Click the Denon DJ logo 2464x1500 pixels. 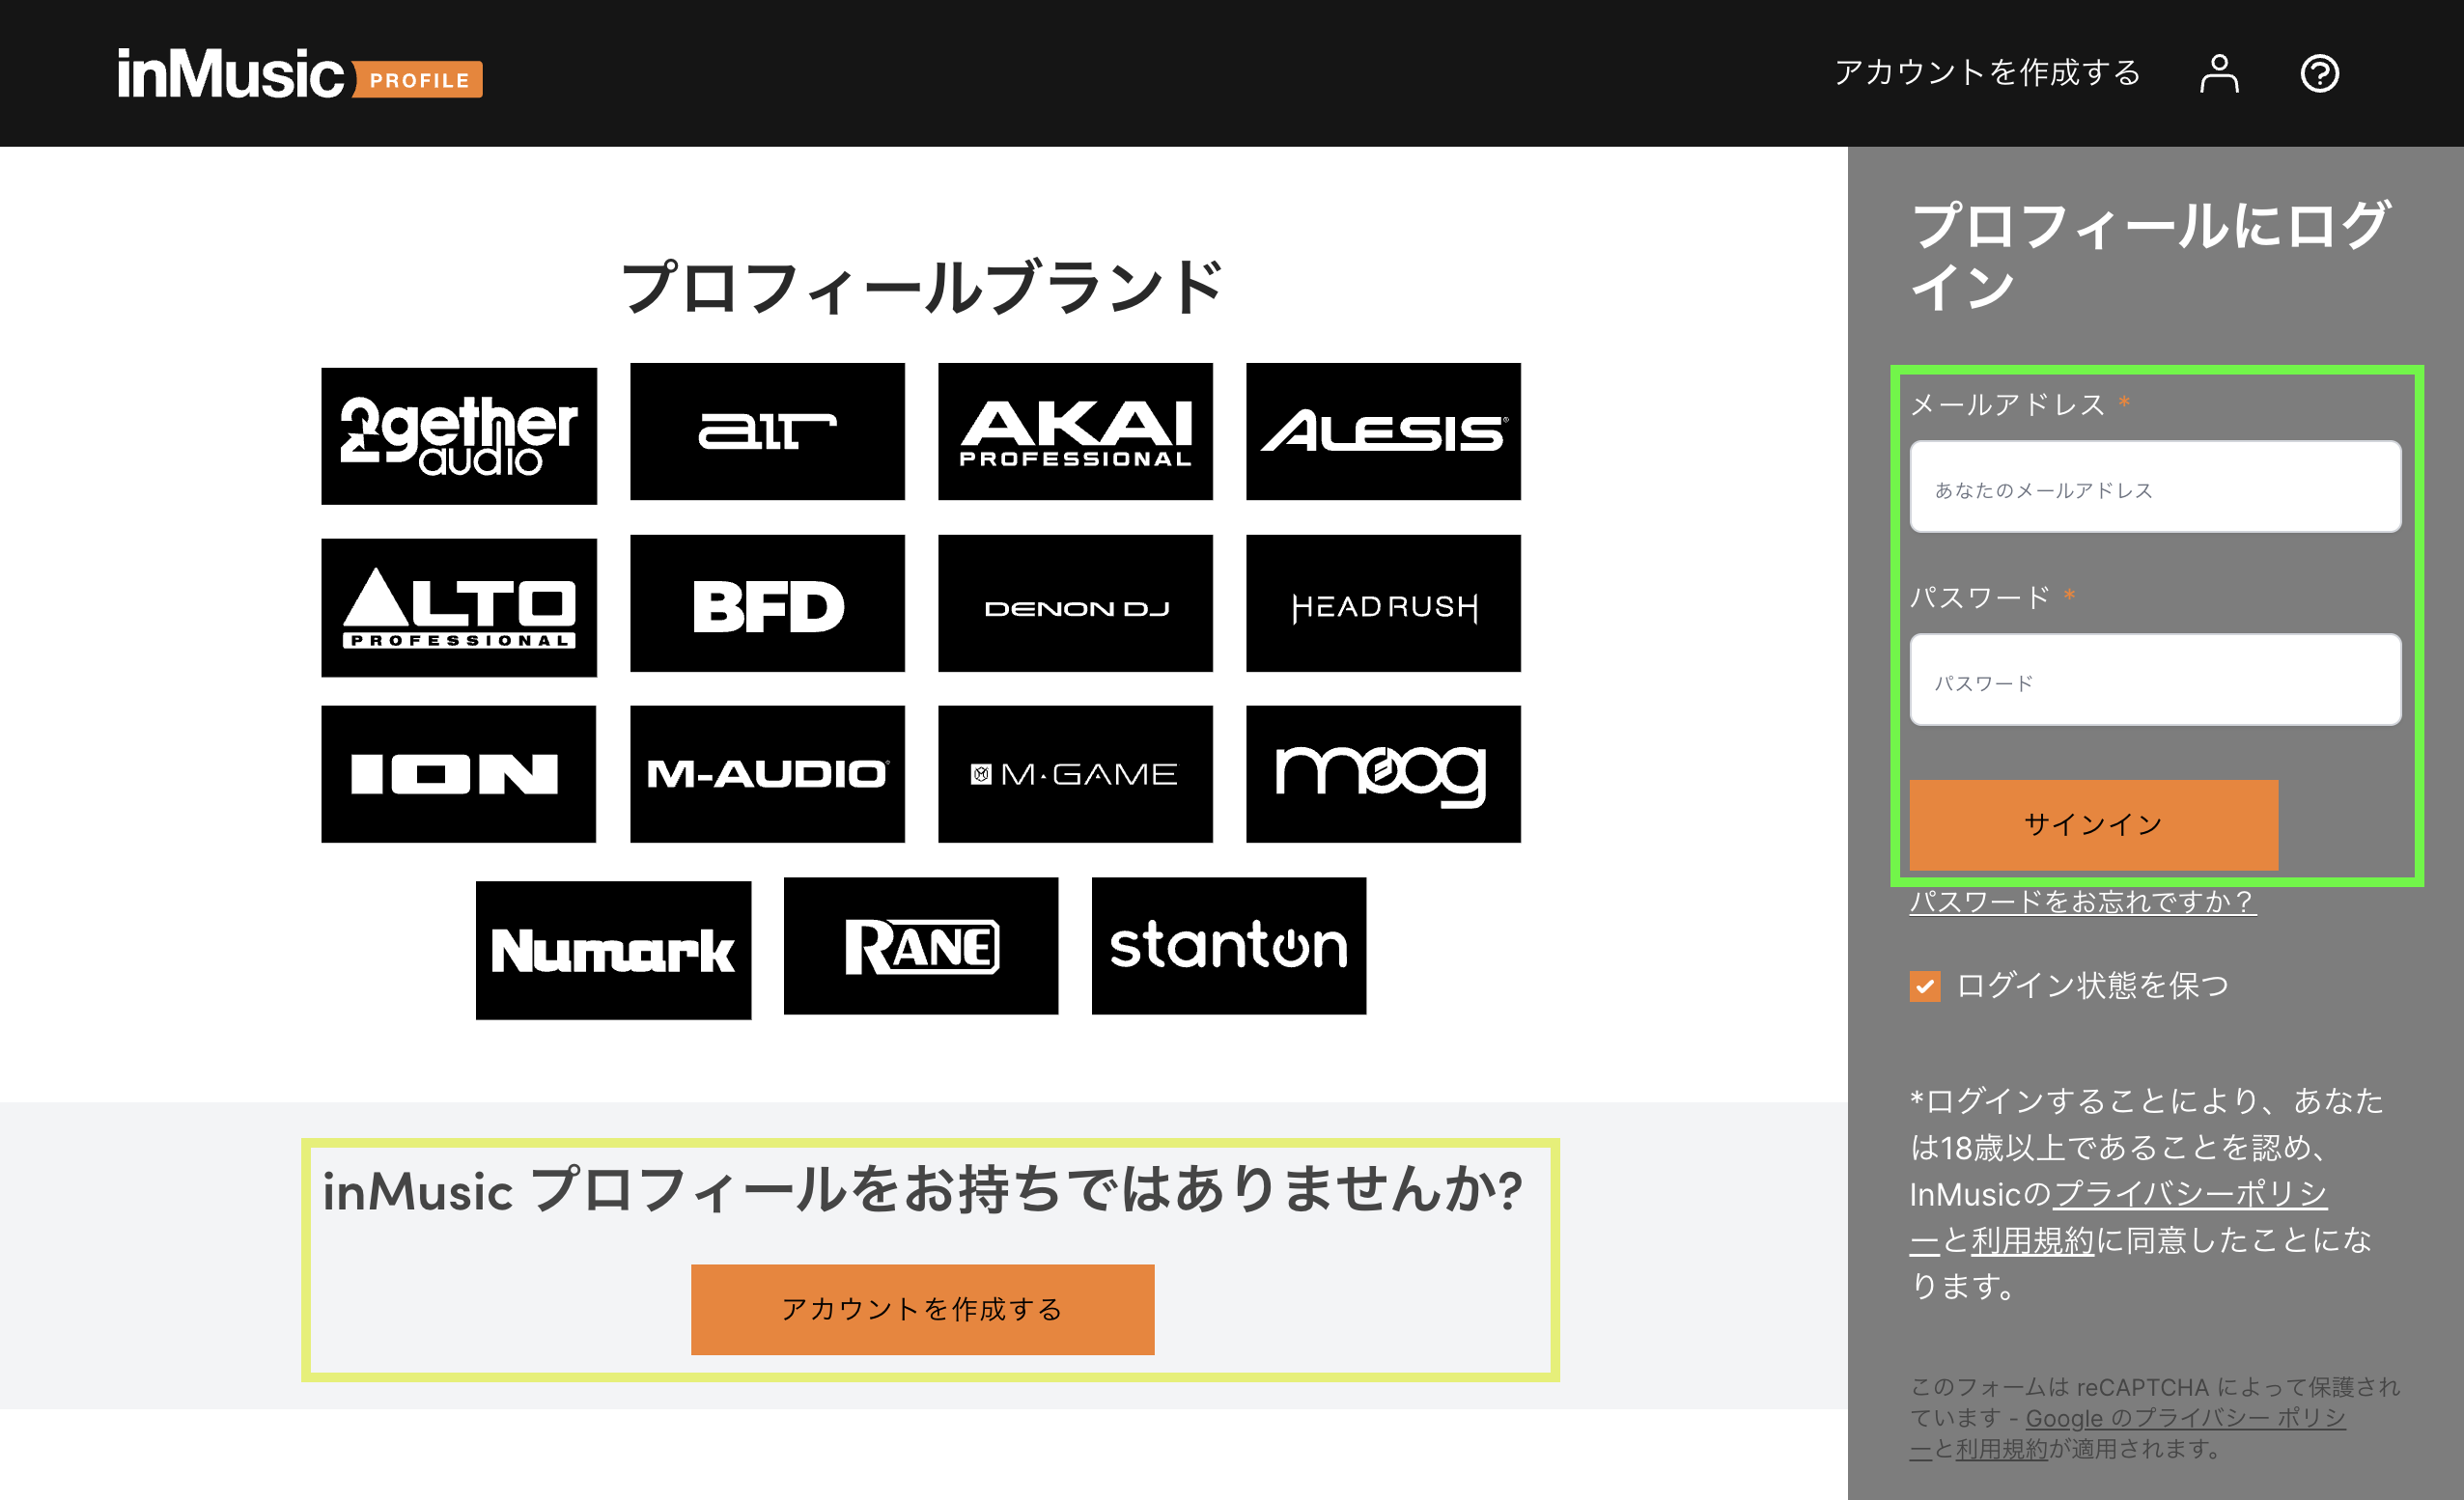(x=1075, y=604)
